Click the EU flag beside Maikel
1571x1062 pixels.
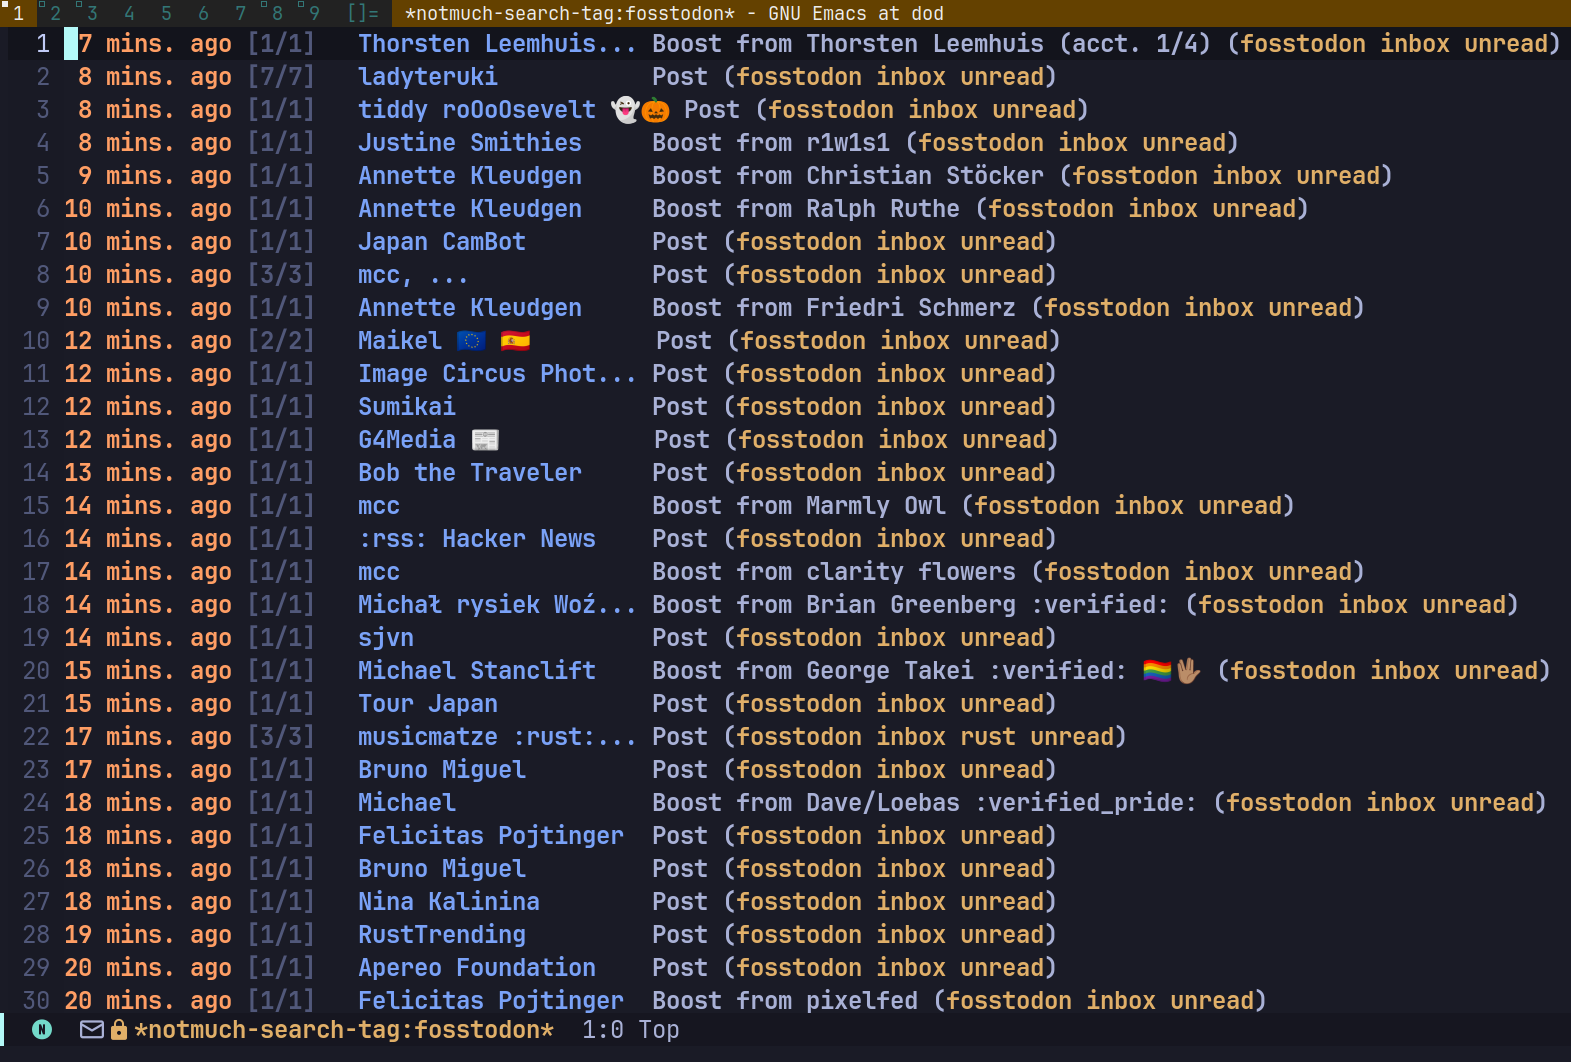click(471, 341)
